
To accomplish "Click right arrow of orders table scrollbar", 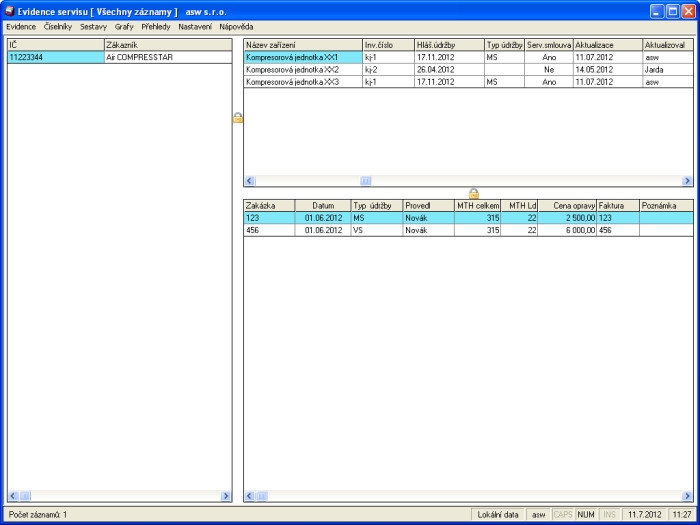I will coord(687,496).
